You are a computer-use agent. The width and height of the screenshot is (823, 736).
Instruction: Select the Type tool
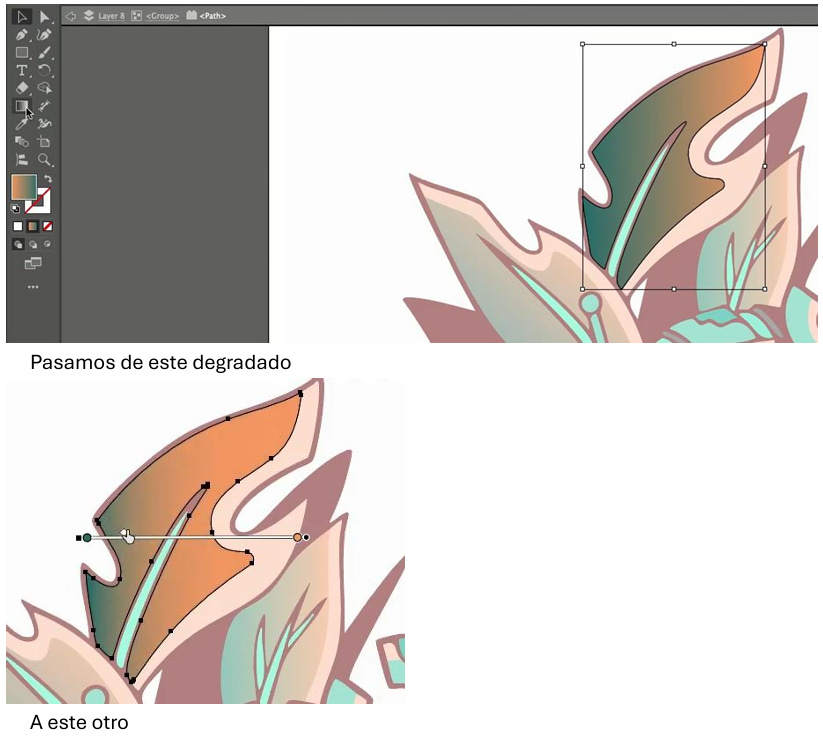coord(22,70)
